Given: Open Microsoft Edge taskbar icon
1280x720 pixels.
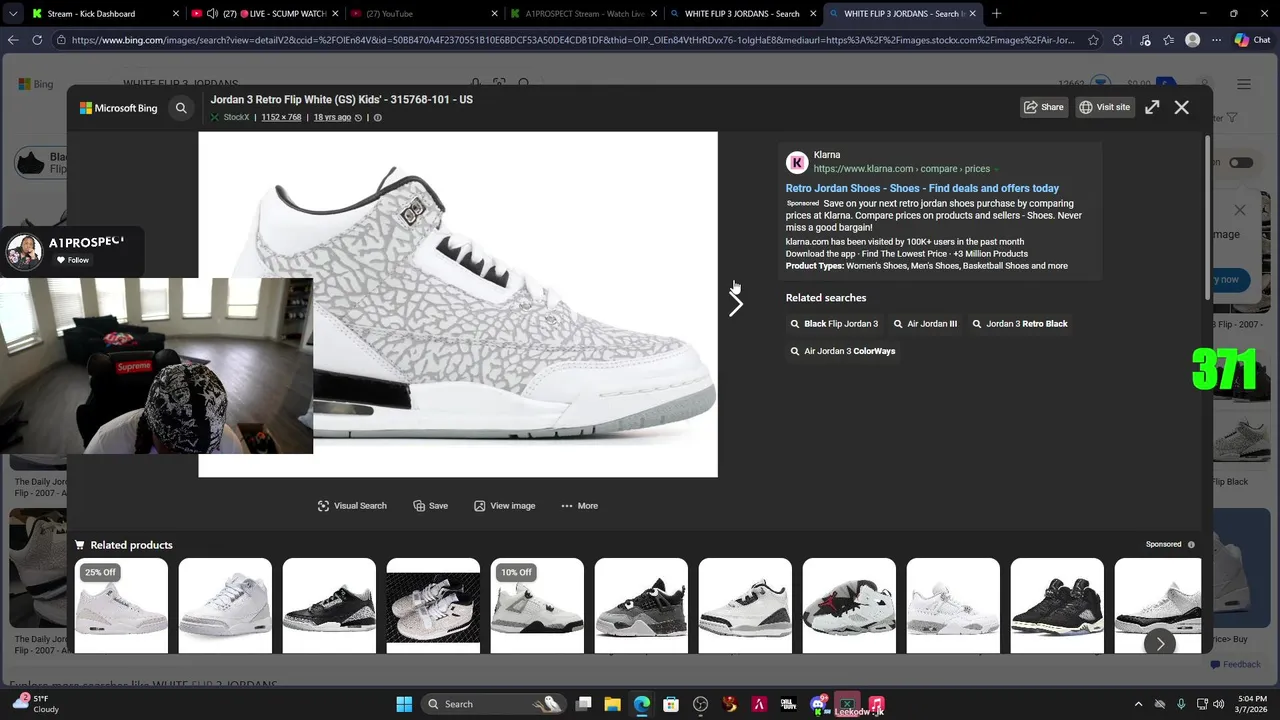Looking at the screenshot, I should [x=641, y=704].
